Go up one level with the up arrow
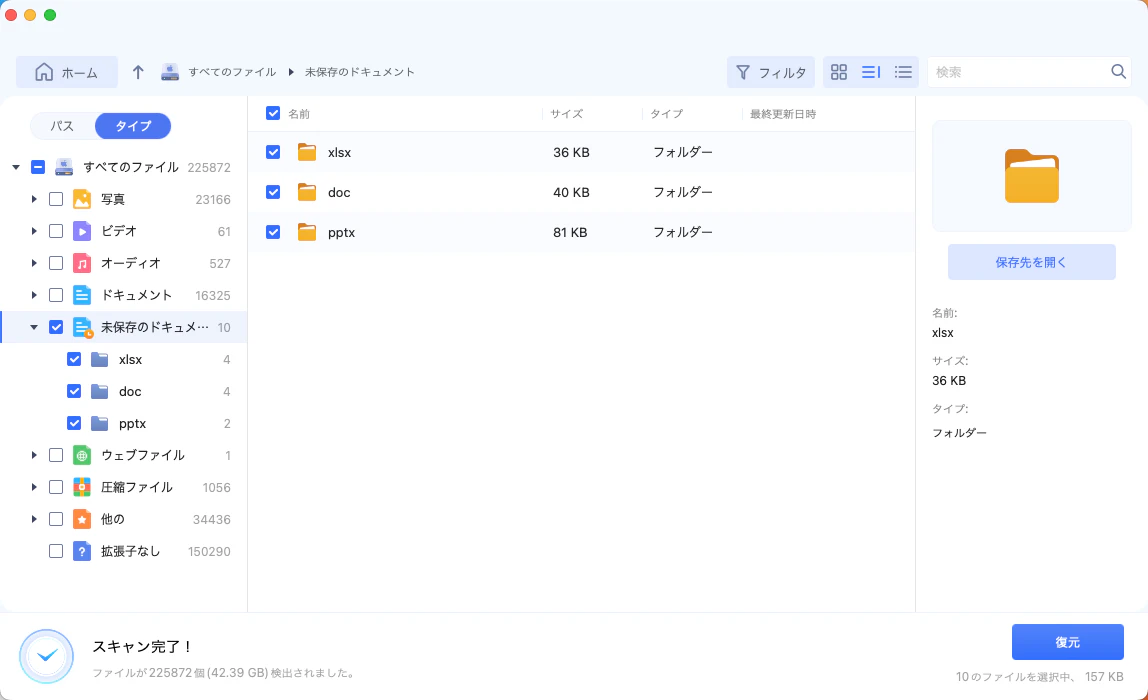This screenshot has width=1148, height=700. click(x=138, y=72)
